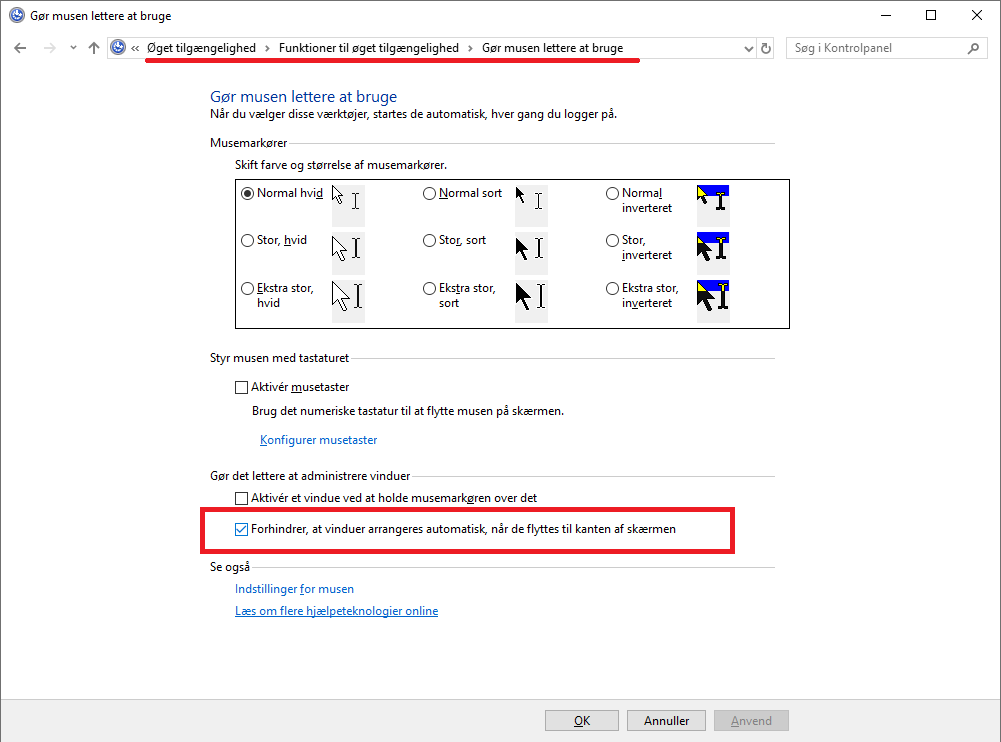Image resolution: width=1001 pixels, height=742 pixels.
Task: Select 'Ekstra stor, hvid' pointer option
Action: (248, 288)
